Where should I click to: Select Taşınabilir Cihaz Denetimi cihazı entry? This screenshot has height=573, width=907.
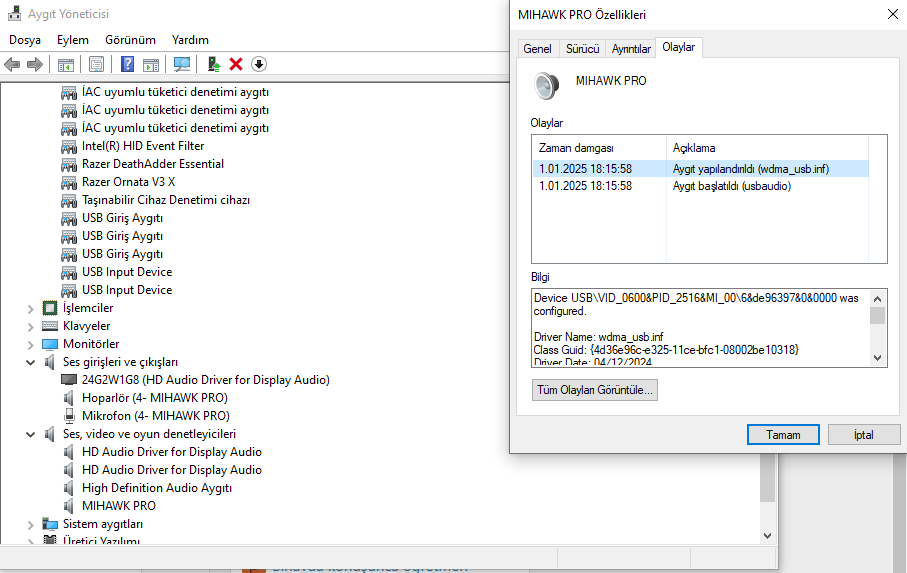(x=166, y=200)
